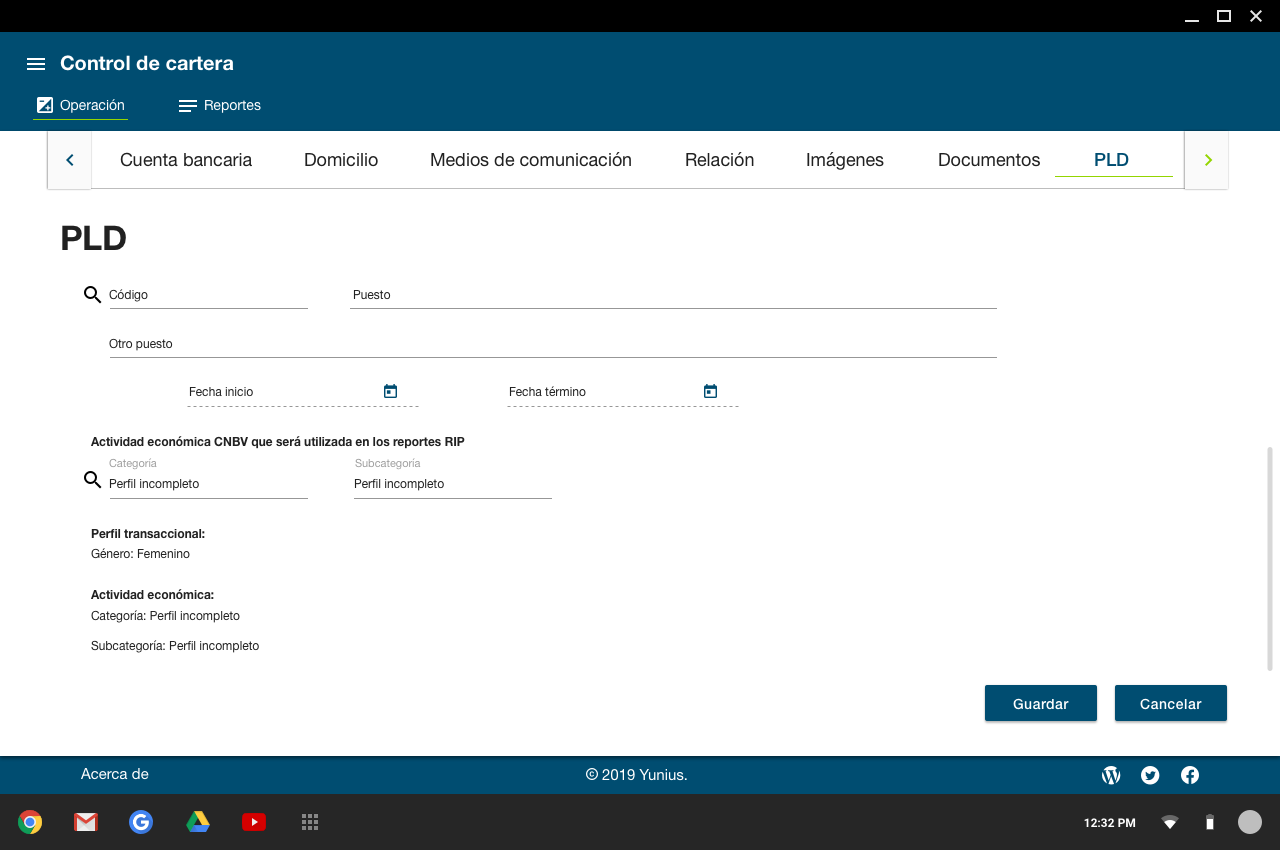Open the Reportes menu
Screen dimensions: 1280x850
coord(220,106)
